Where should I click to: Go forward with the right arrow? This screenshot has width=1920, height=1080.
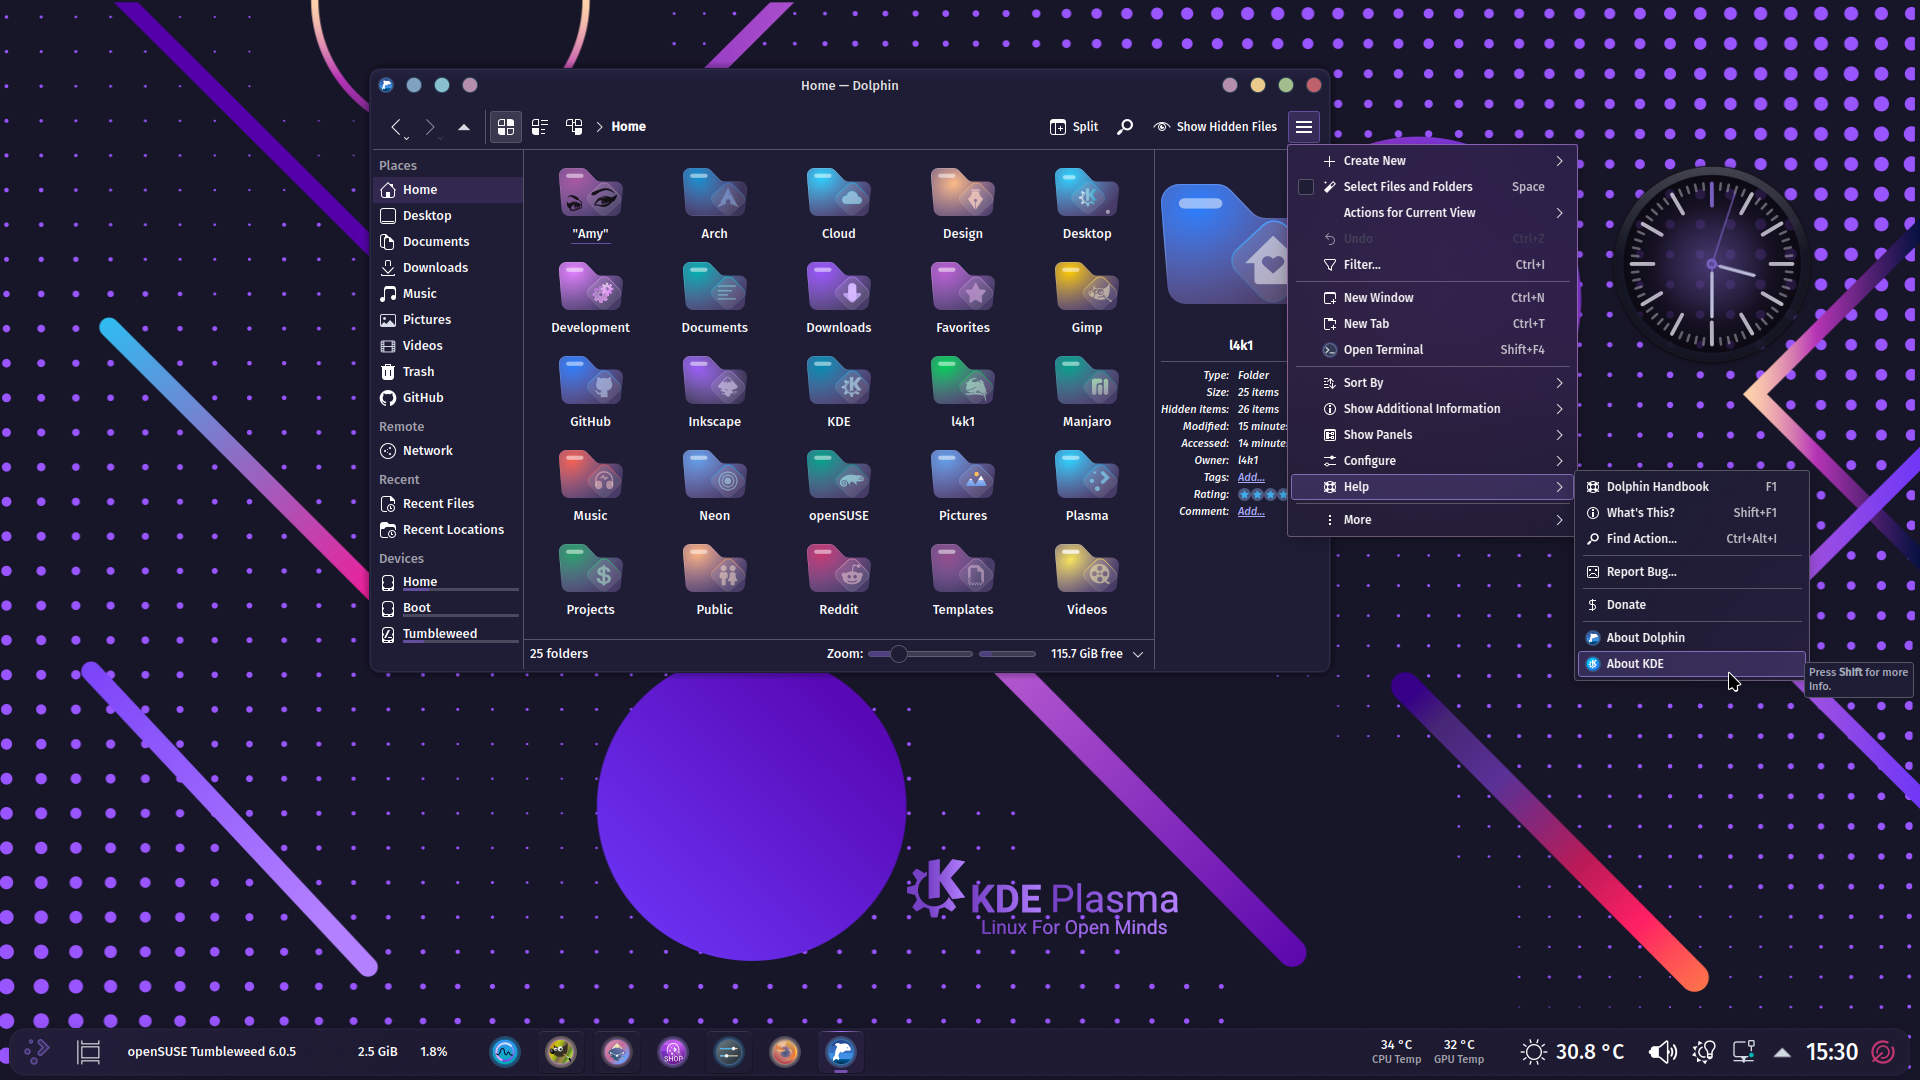[430, 127]
